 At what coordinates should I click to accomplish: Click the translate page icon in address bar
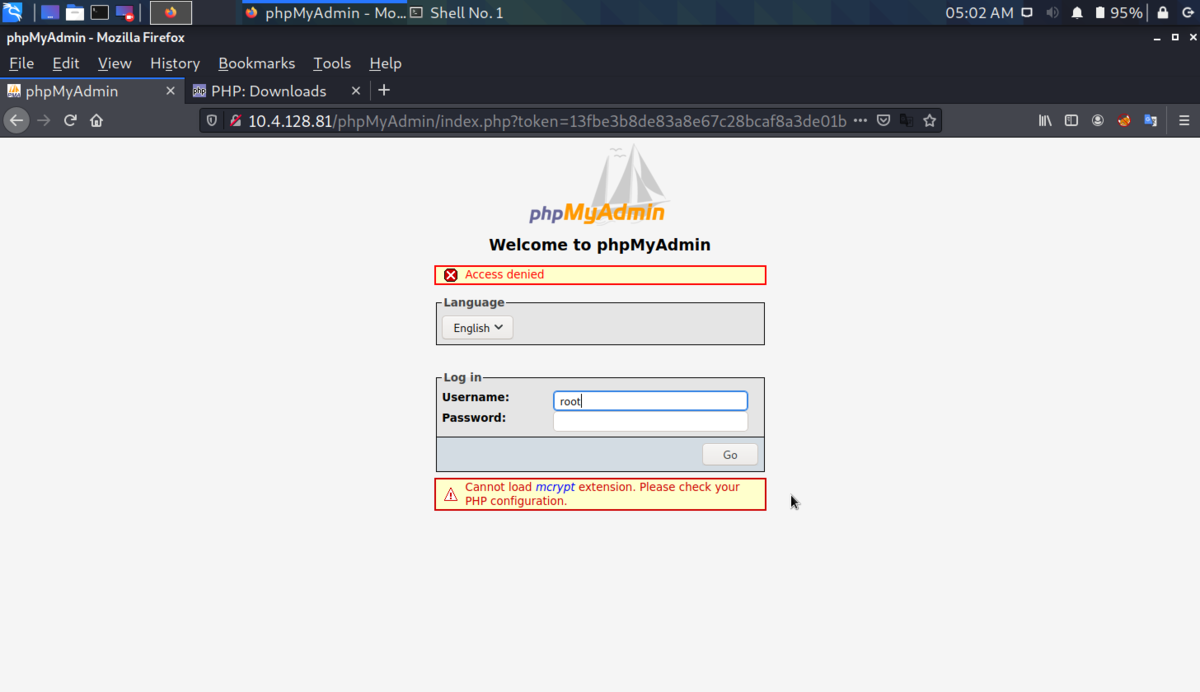point(906,120)
